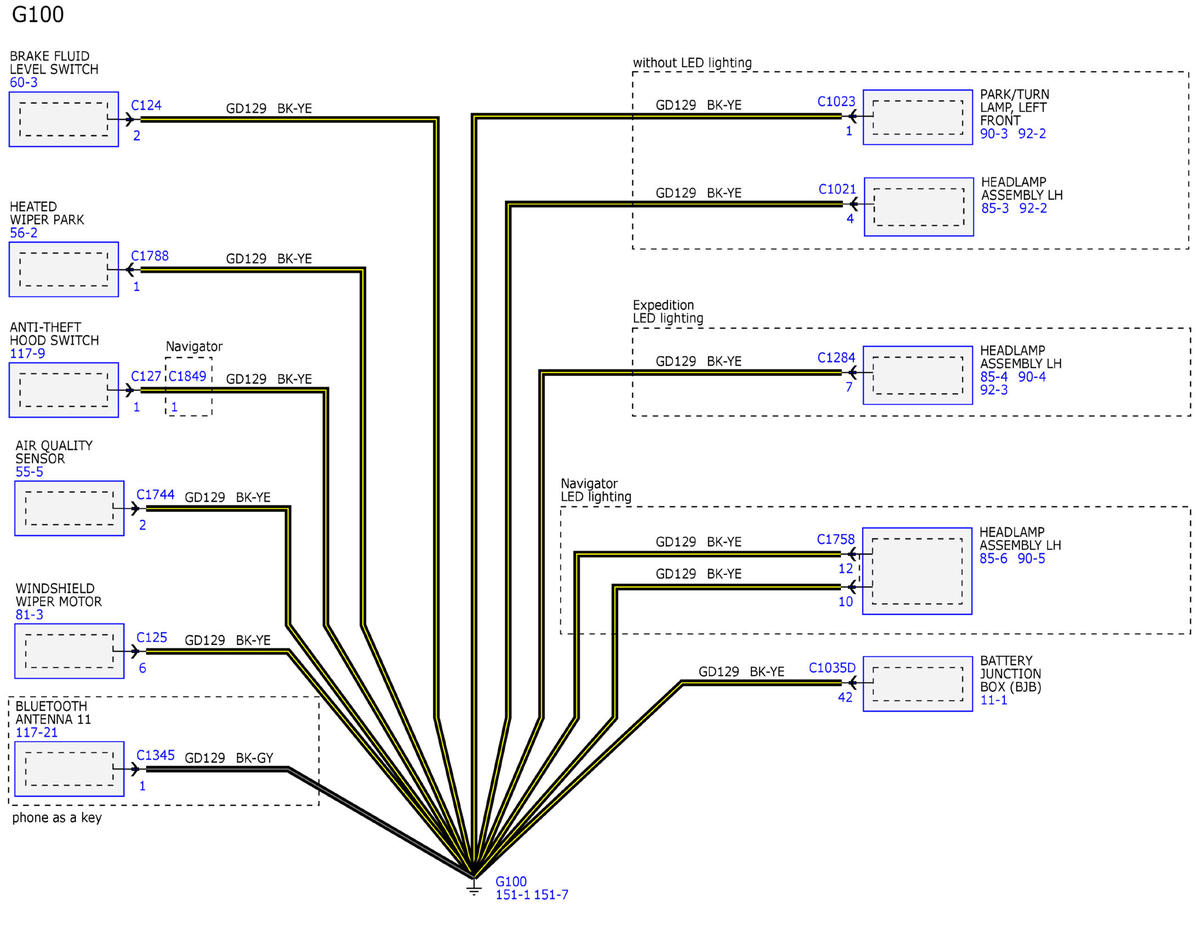Image resolution: width=1200 pixels, height=927 pixels.
Task: Click connector C1021 label
Action: coord(836,188)
